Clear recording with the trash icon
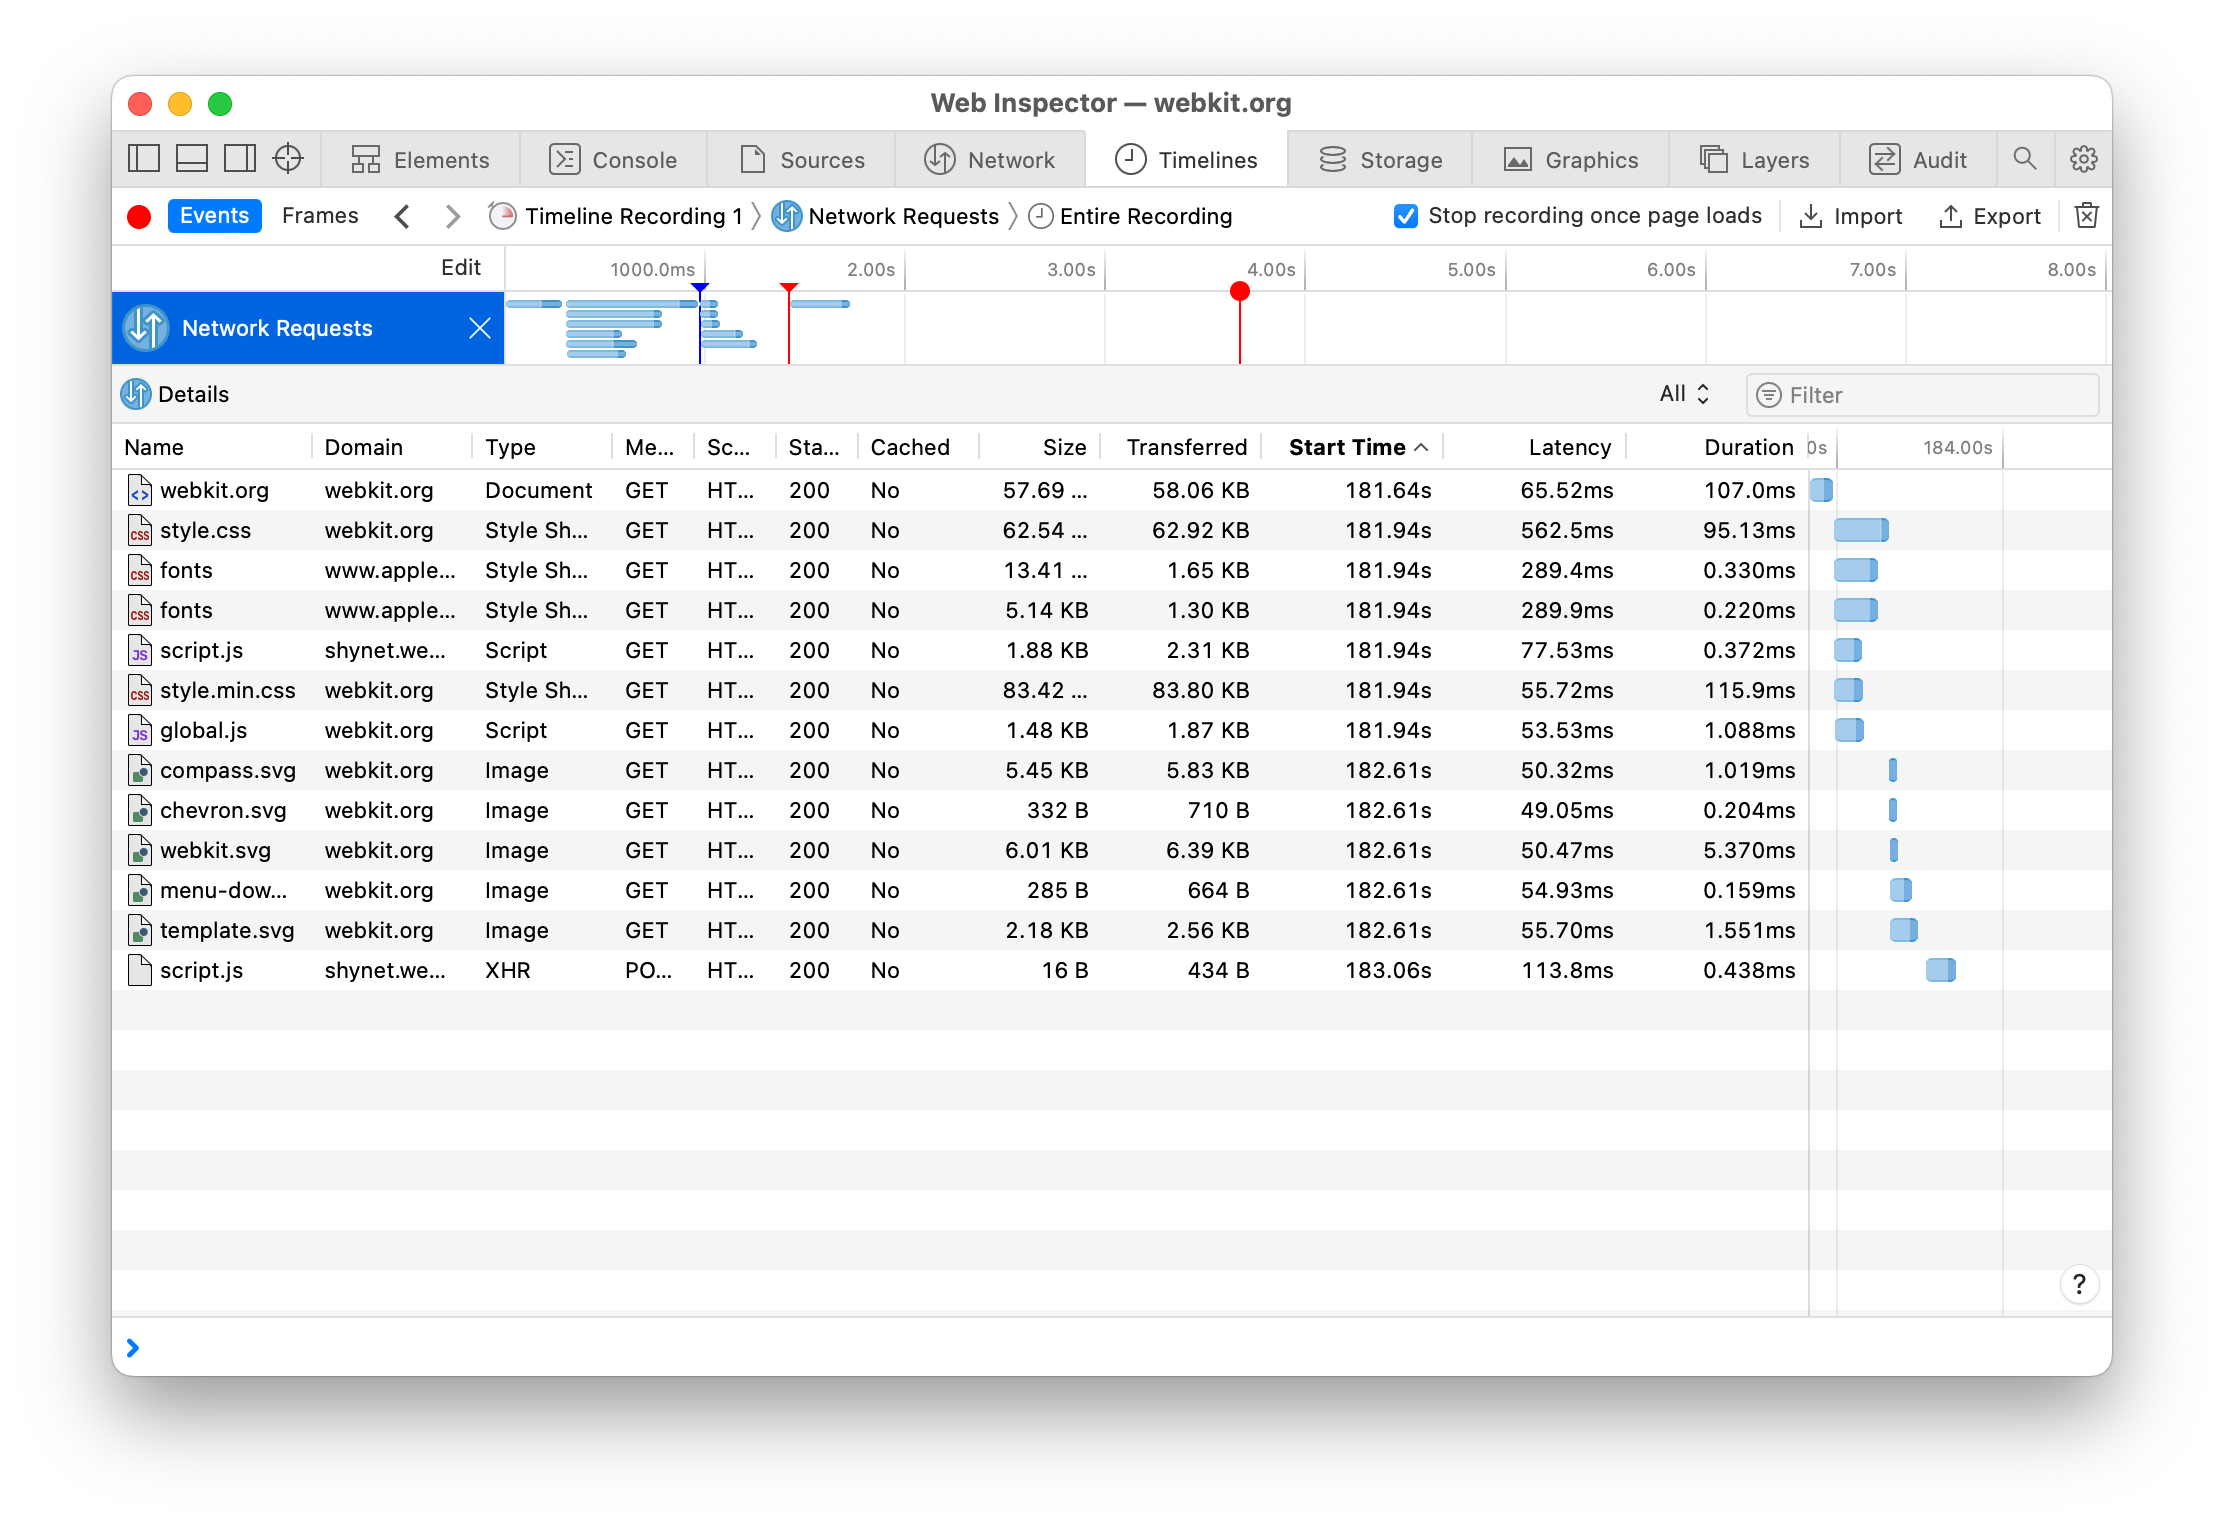This screenshot has width=2224, height=1524. (2087, 216)
